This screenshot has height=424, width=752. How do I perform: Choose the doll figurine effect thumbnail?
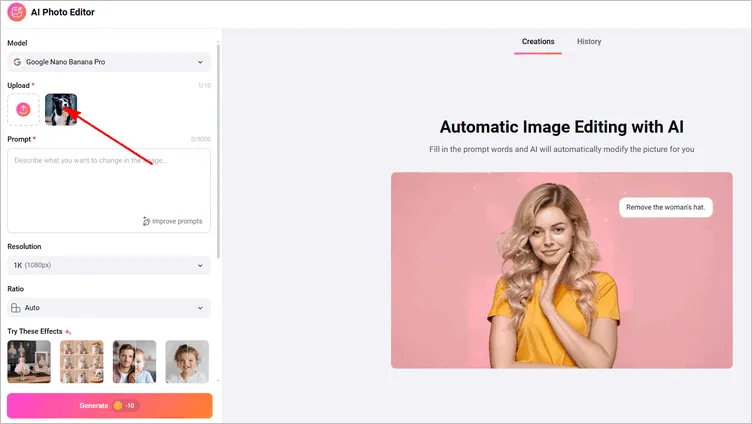click(29, 362)
